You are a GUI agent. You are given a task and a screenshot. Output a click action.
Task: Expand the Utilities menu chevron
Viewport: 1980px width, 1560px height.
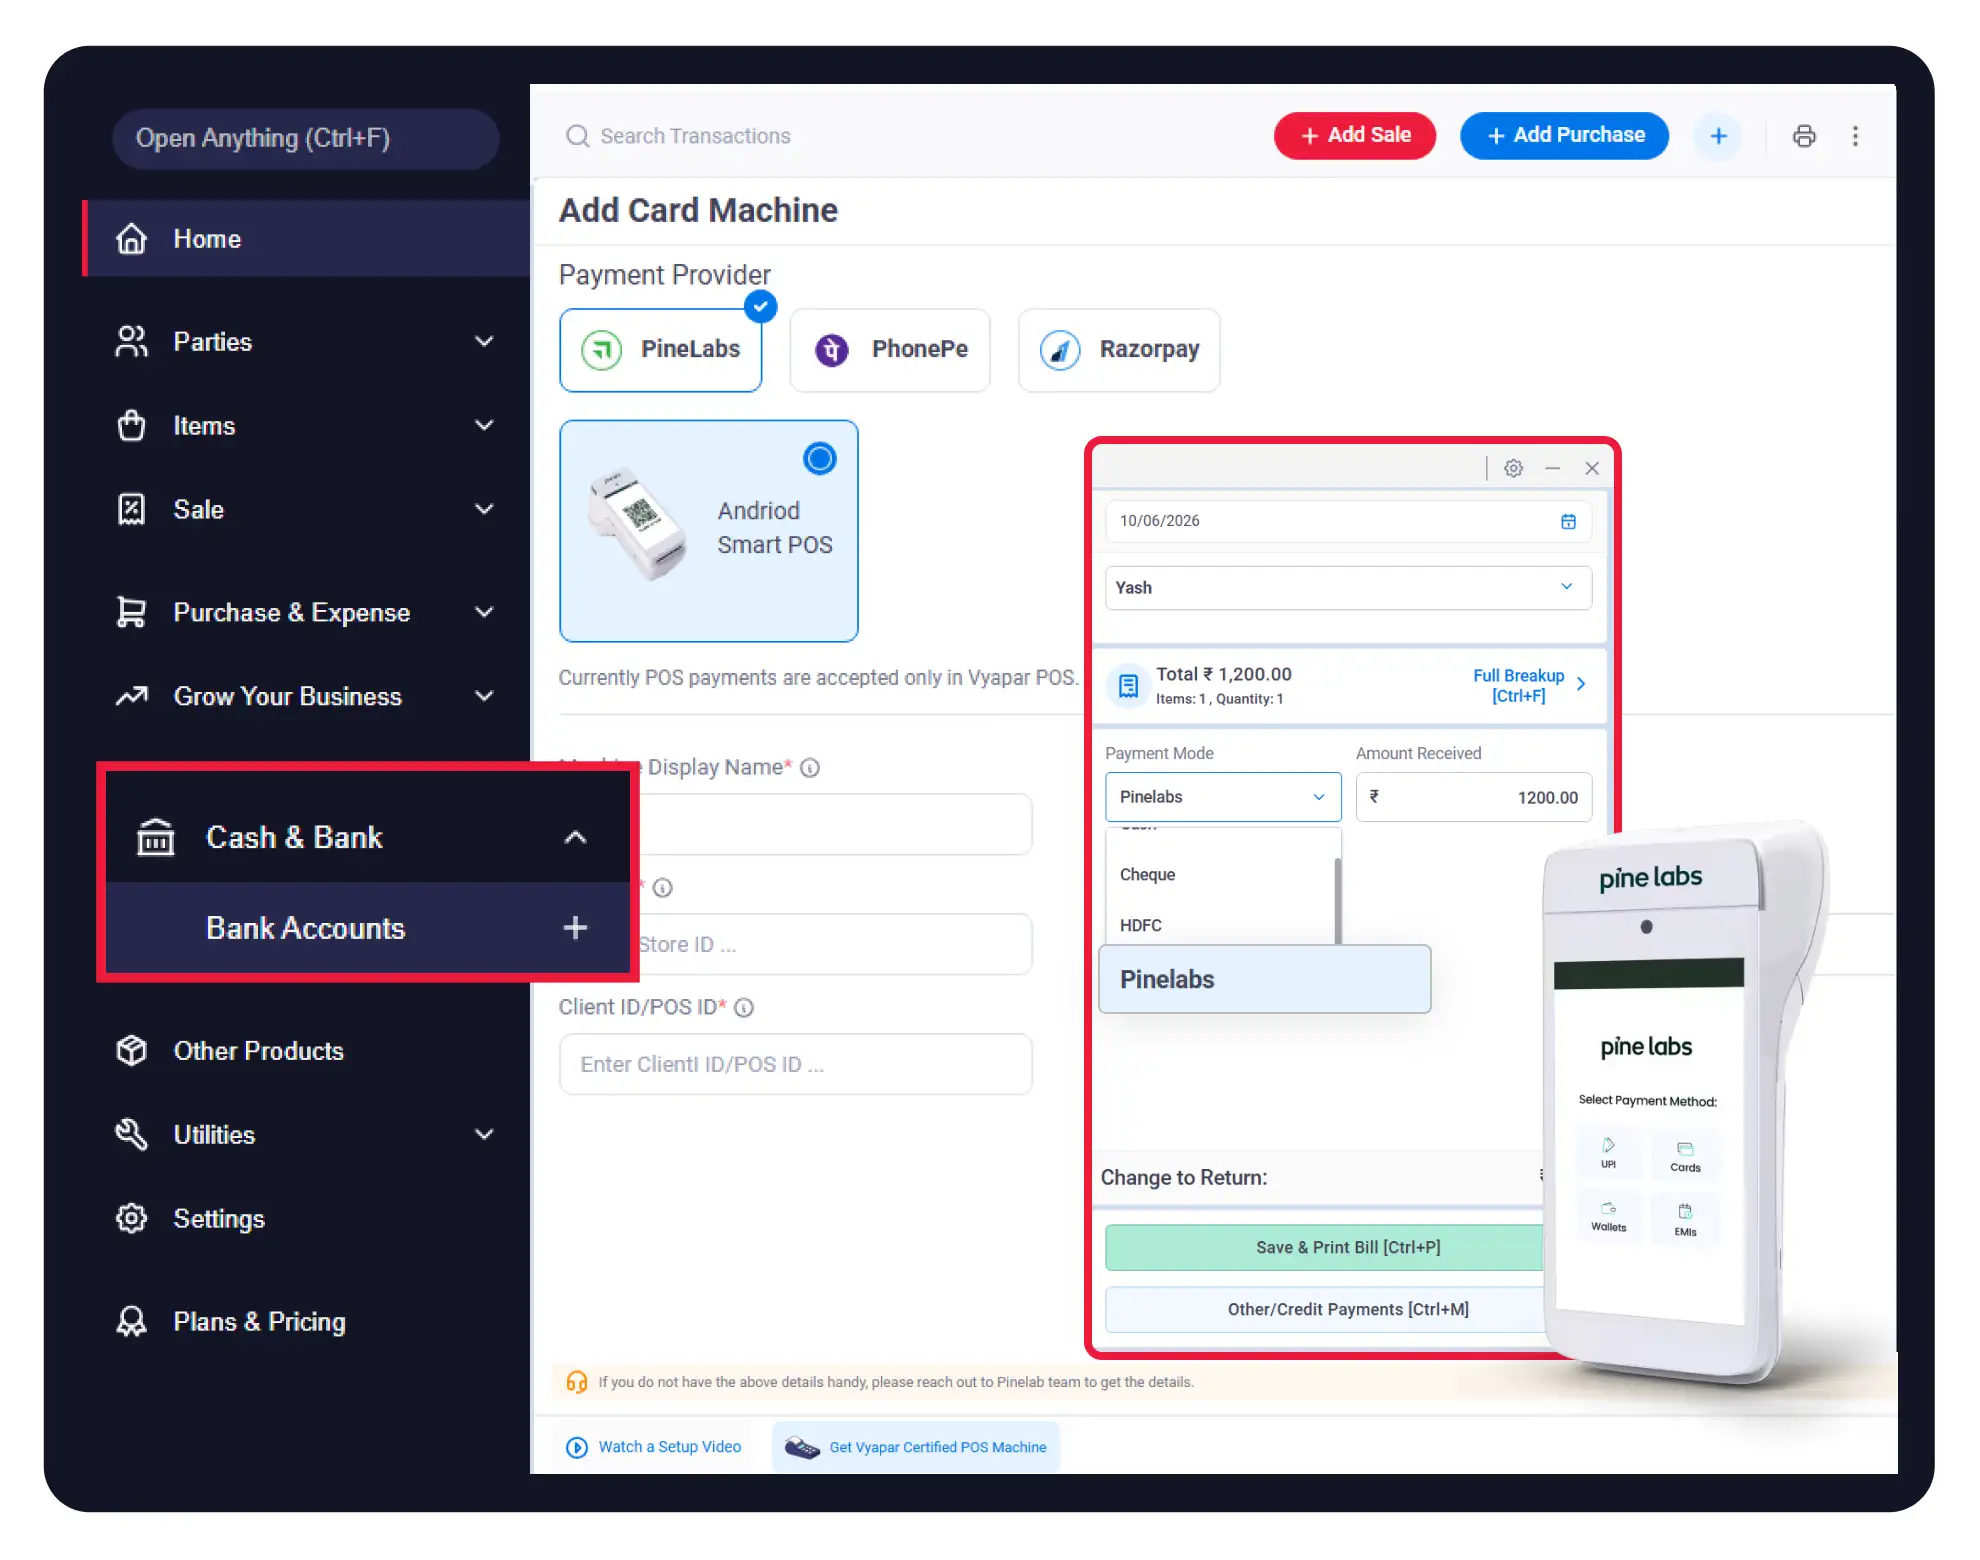click(484, 1135)
